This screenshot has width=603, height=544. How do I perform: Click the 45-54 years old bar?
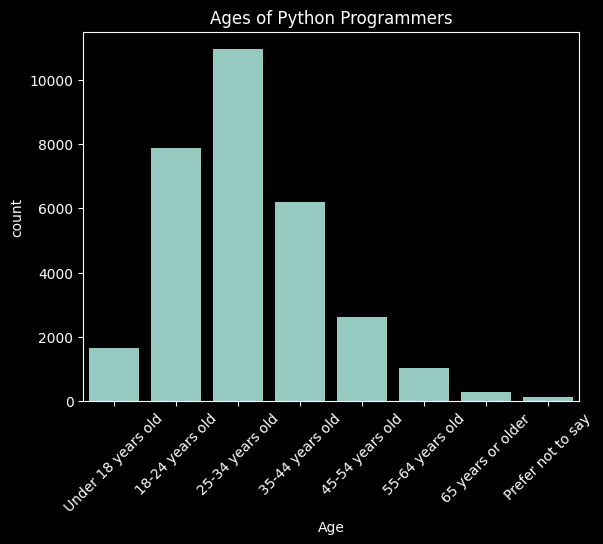362,359
